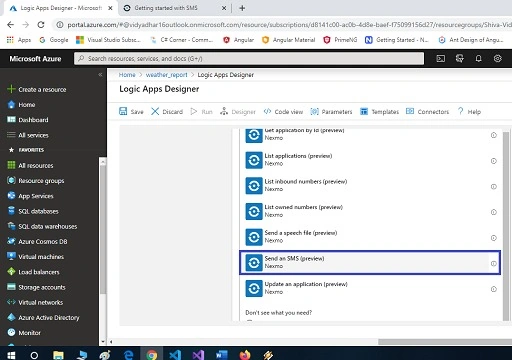Open Load balancers in sidebar
The image size is (512, 360).
click(x=33, y=272)
